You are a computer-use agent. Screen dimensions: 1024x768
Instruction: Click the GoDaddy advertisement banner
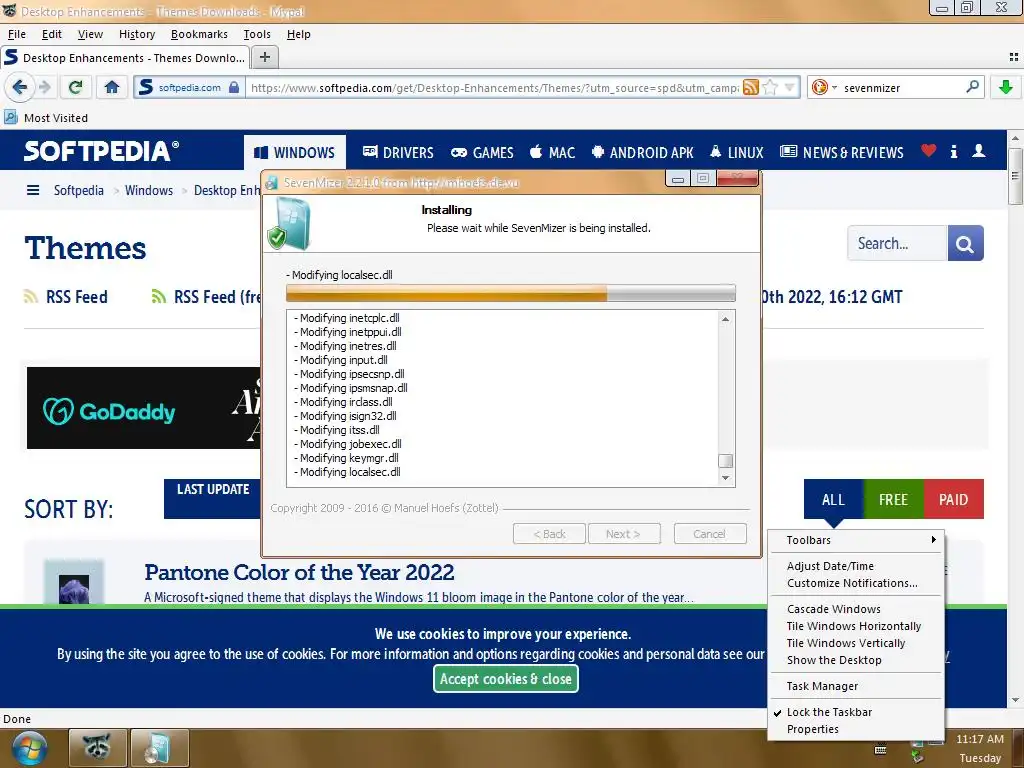tap(143, 408)
